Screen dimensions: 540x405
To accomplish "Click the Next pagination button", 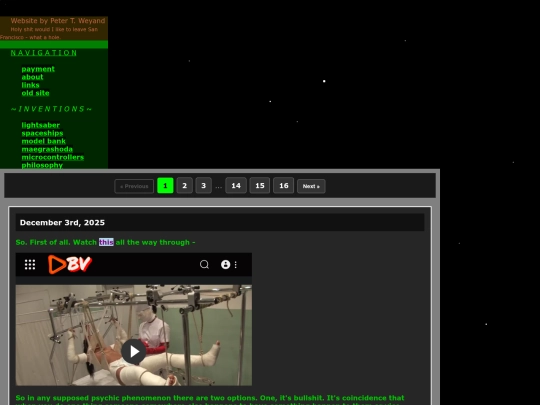I will (311, 186).
